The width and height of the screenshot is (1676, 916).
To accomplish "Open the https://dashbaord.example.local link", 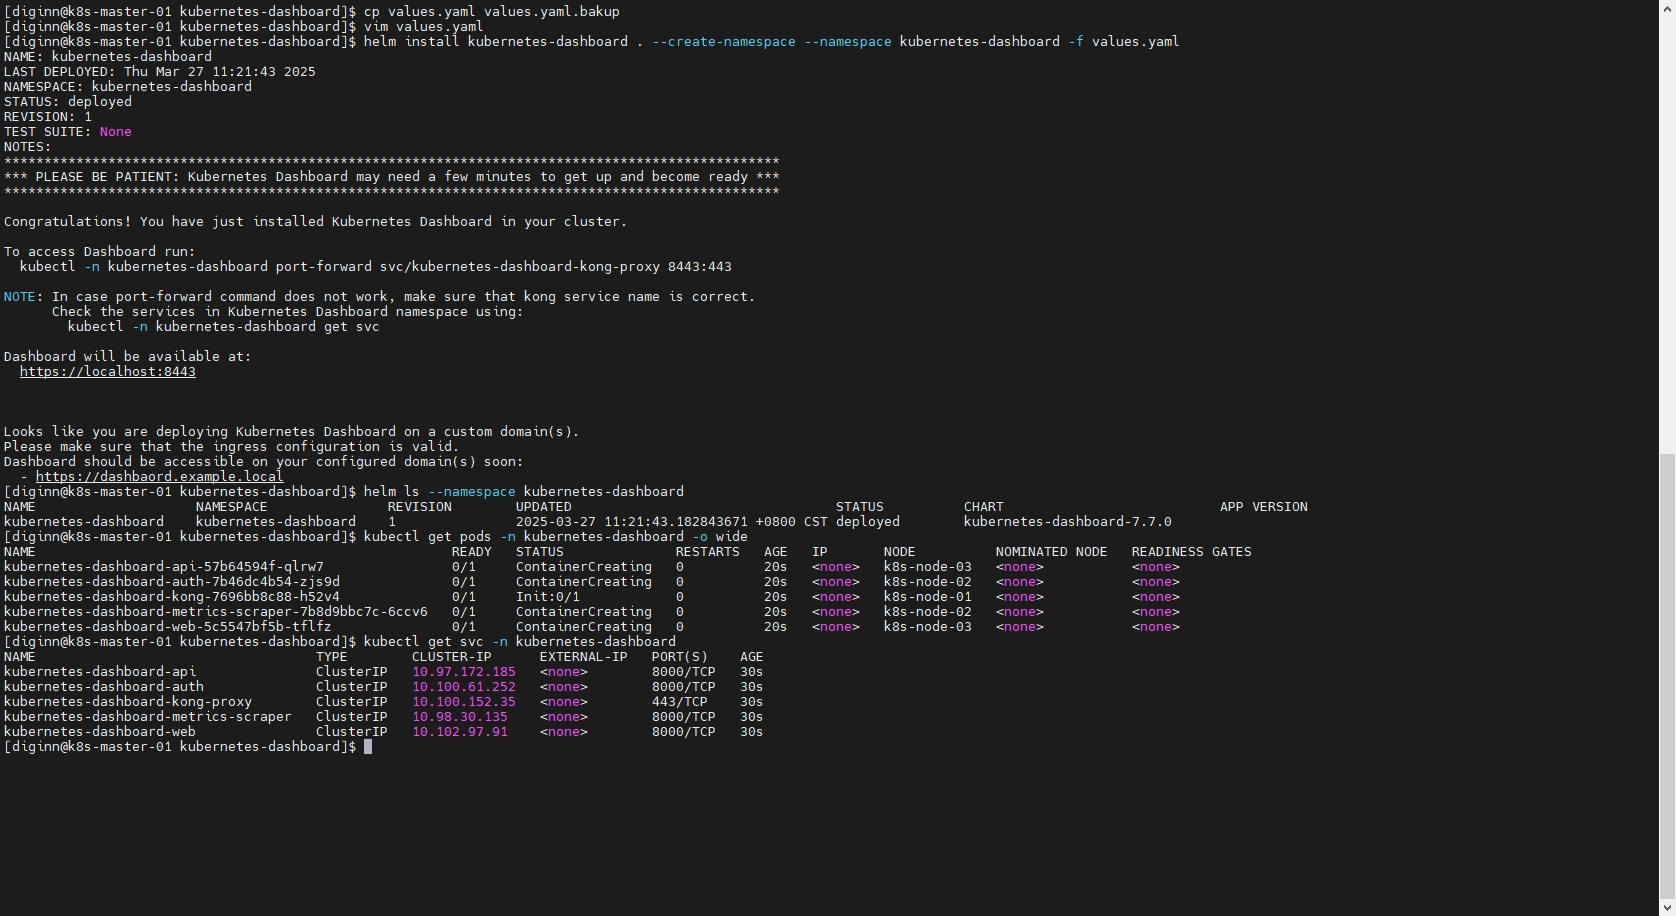I will click(159, 477).
